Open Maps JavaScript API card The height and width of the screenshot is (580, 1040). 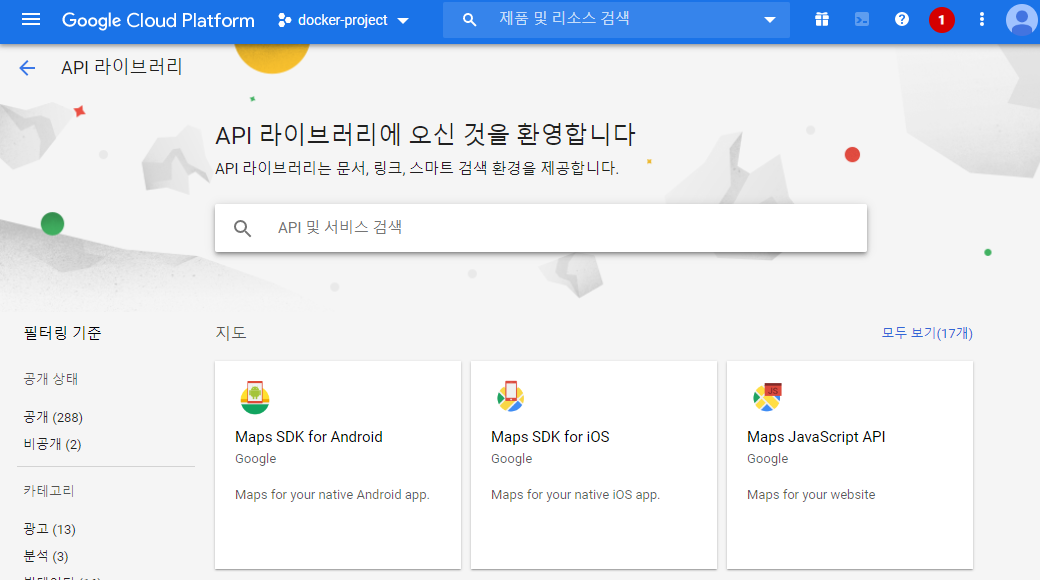click(x=850, y=465)
